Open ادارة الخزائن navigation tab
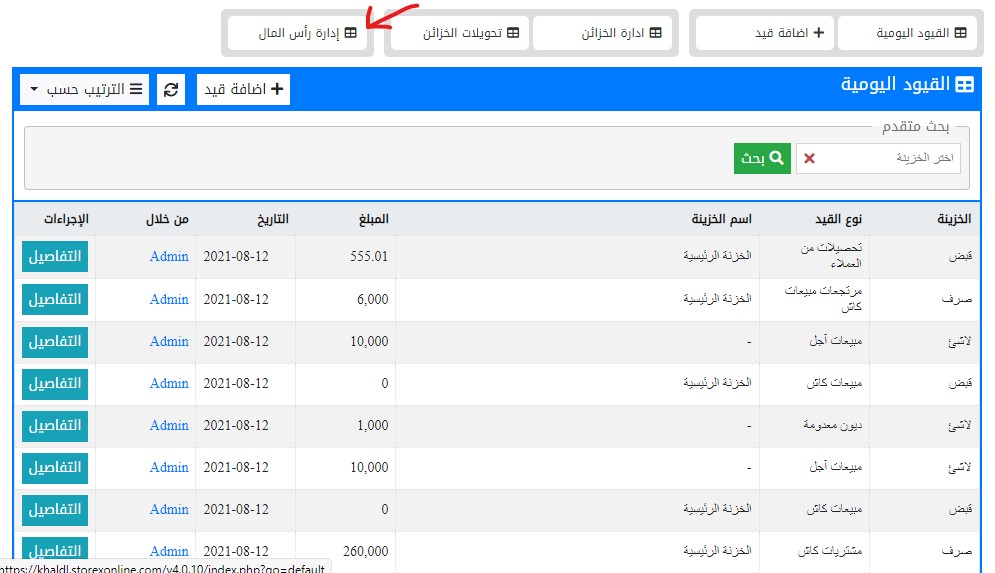 click(x=603, y=33)
